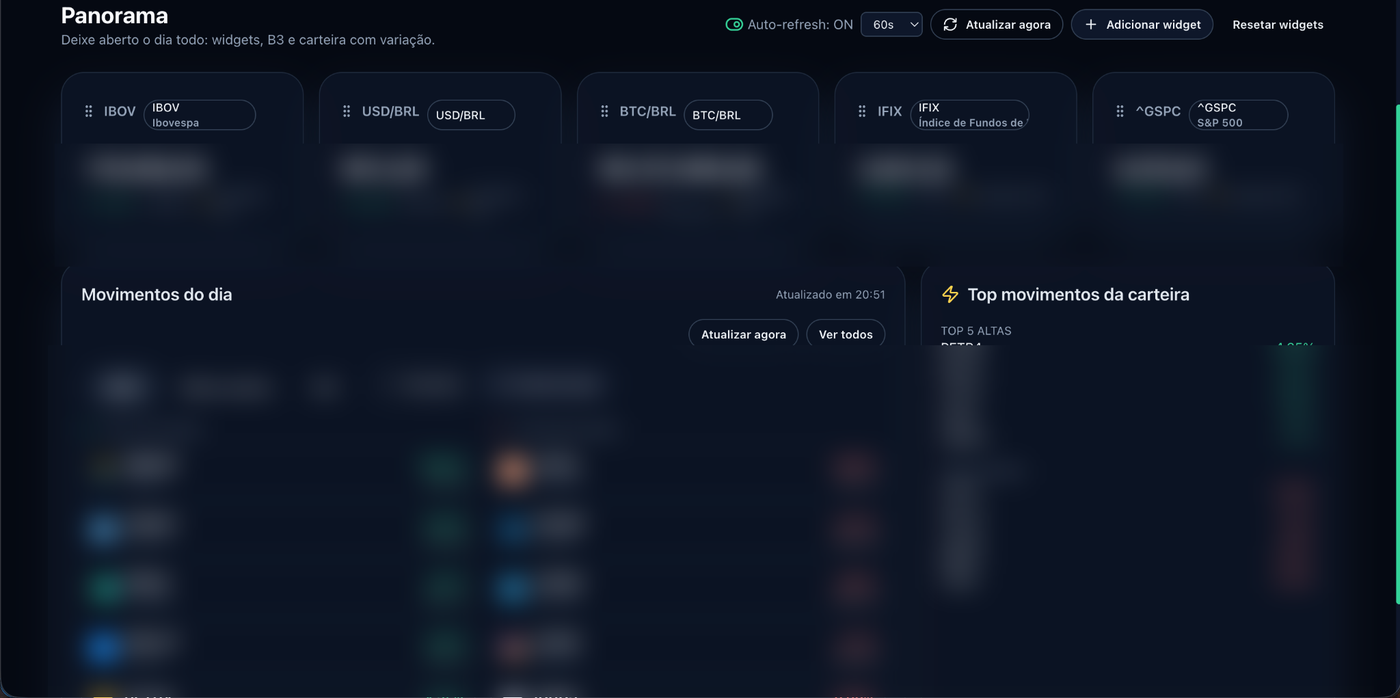Click the Adicionar widget button
The height and width of the screenshot is (698, 1400).
(1142, 24)
